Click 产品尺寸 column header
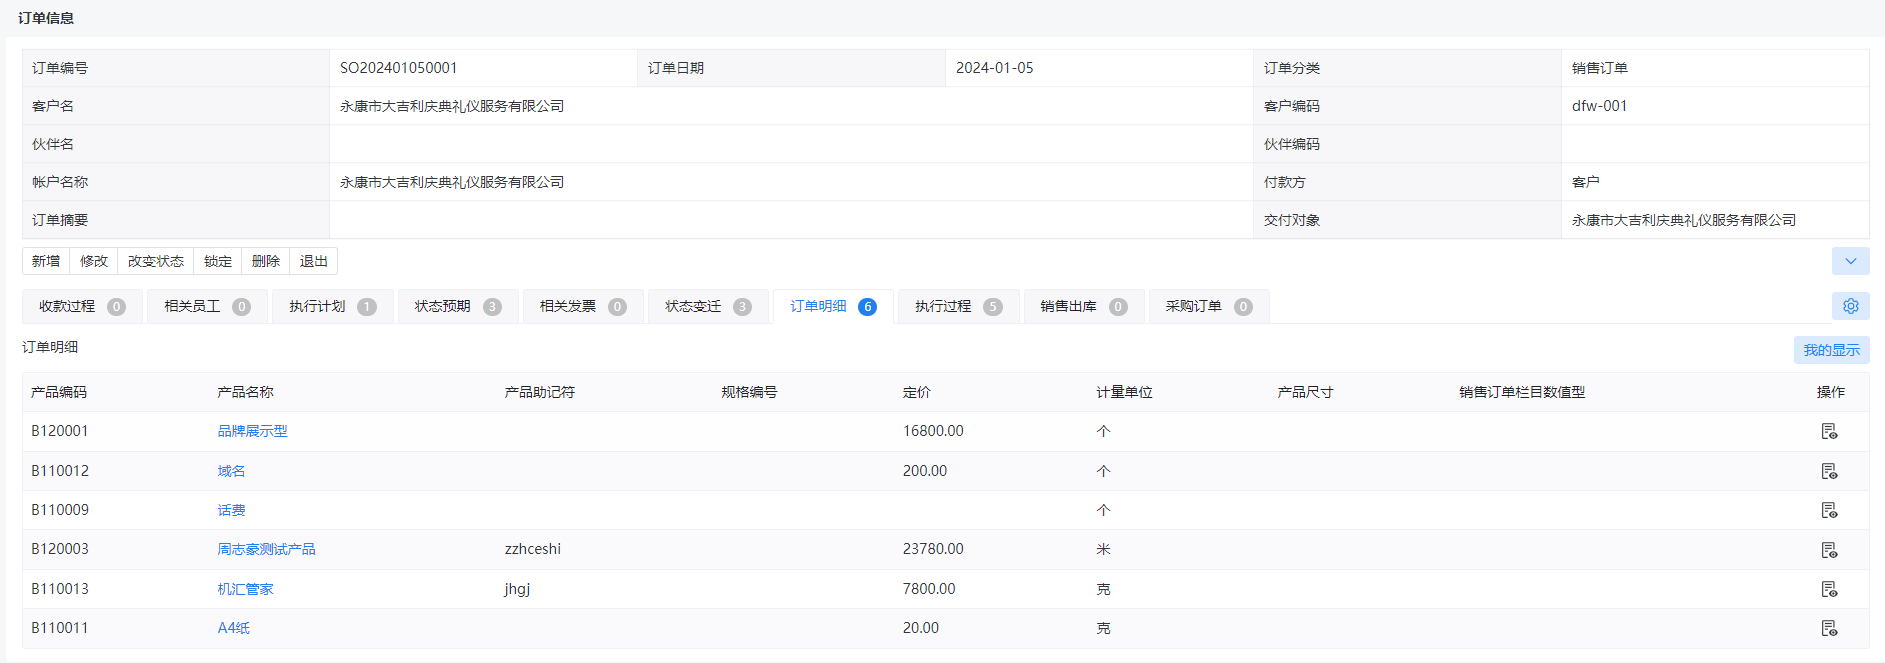The image size is (1885, 663). tap(1305, 392)
